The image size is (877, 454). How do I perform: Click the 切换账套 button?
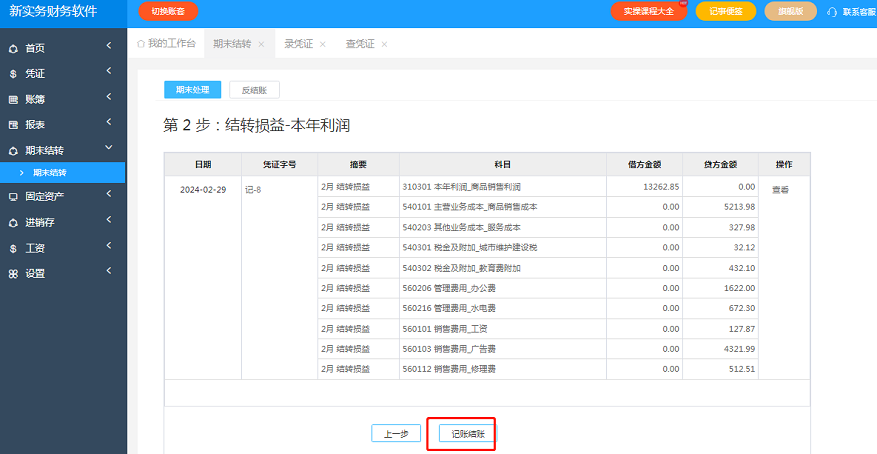(168, 11)
